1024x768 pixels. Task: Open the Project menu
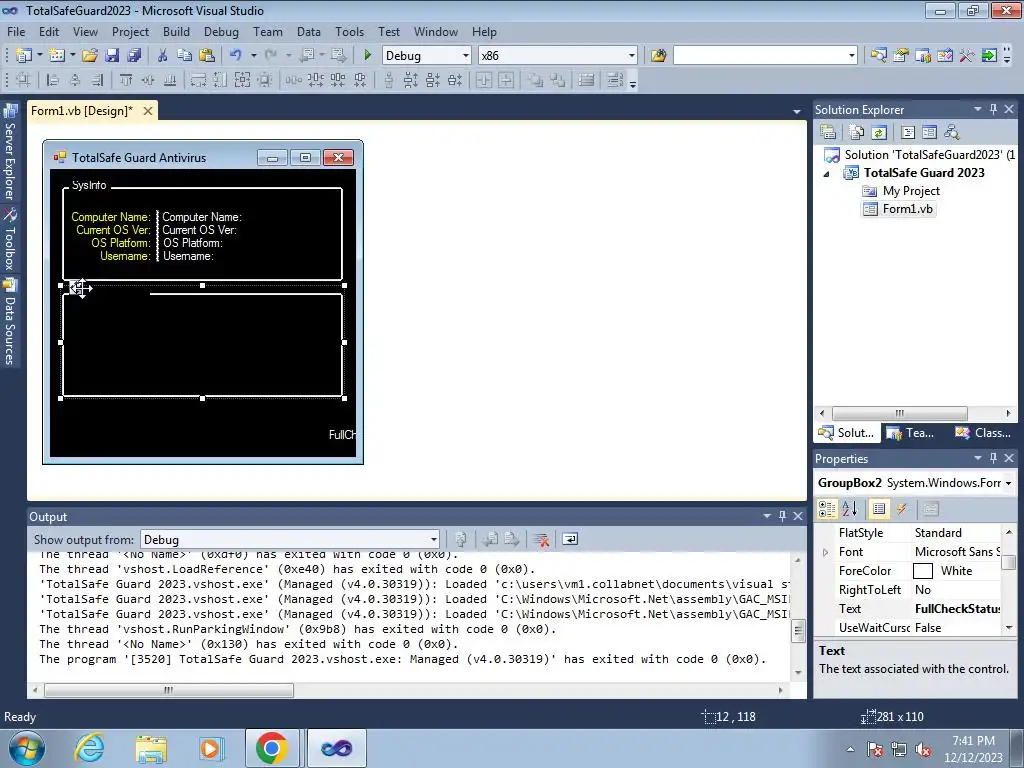click(x=130, y=31)
